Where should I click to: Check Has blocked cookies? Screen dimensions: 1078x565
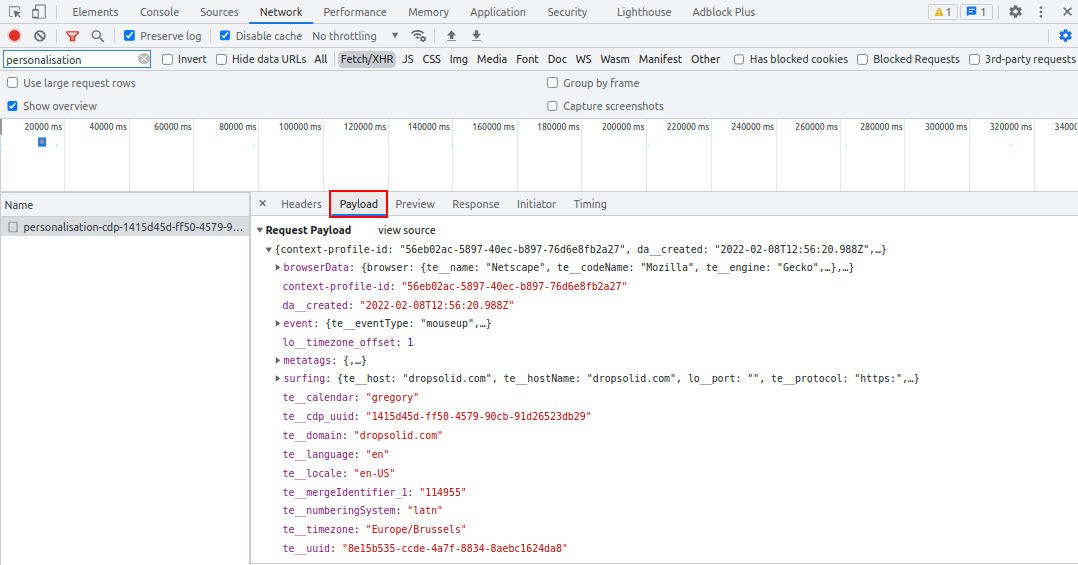(739, 59)
